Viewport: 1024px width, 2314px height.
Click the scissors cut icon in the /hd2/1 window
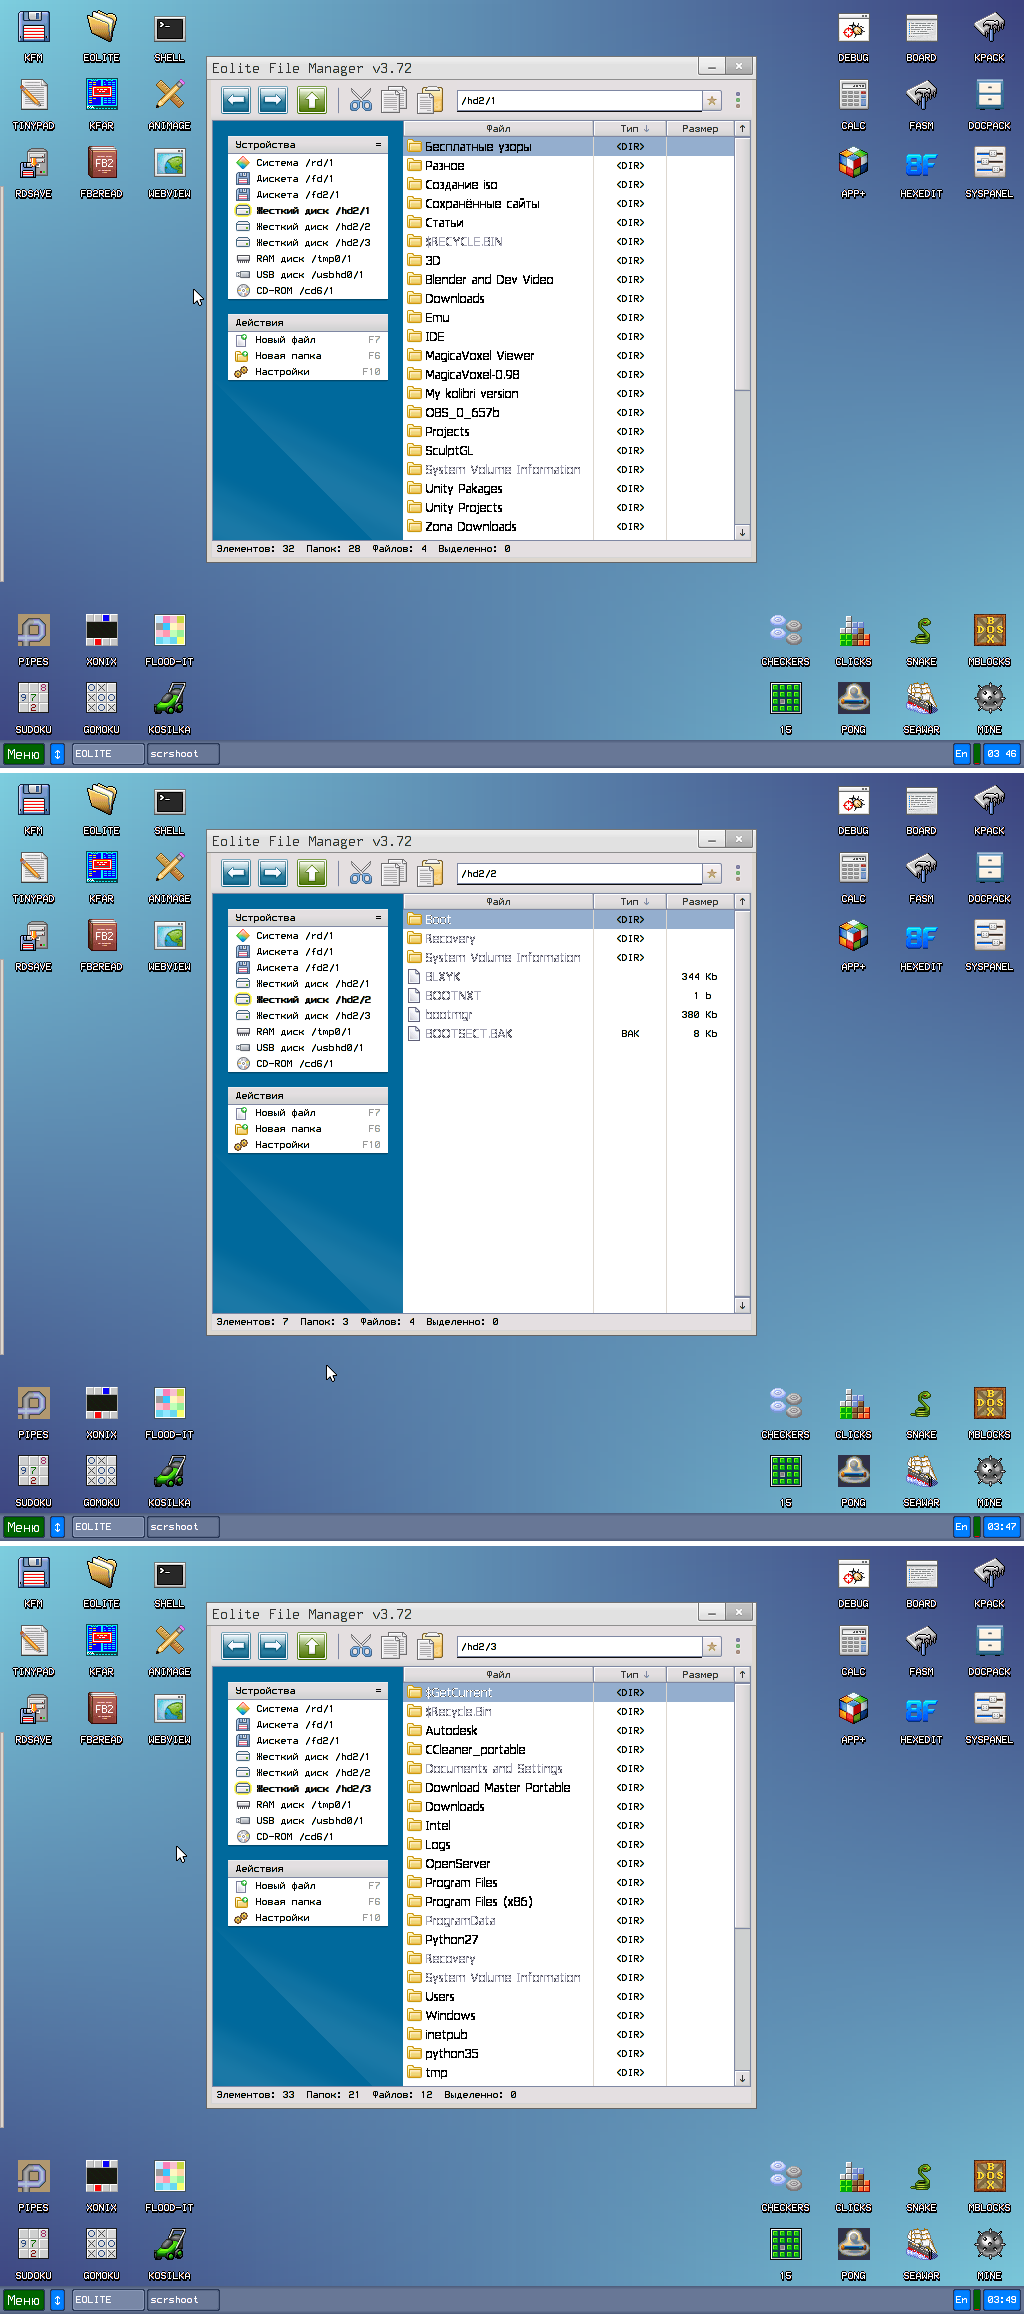pos(361,100)
